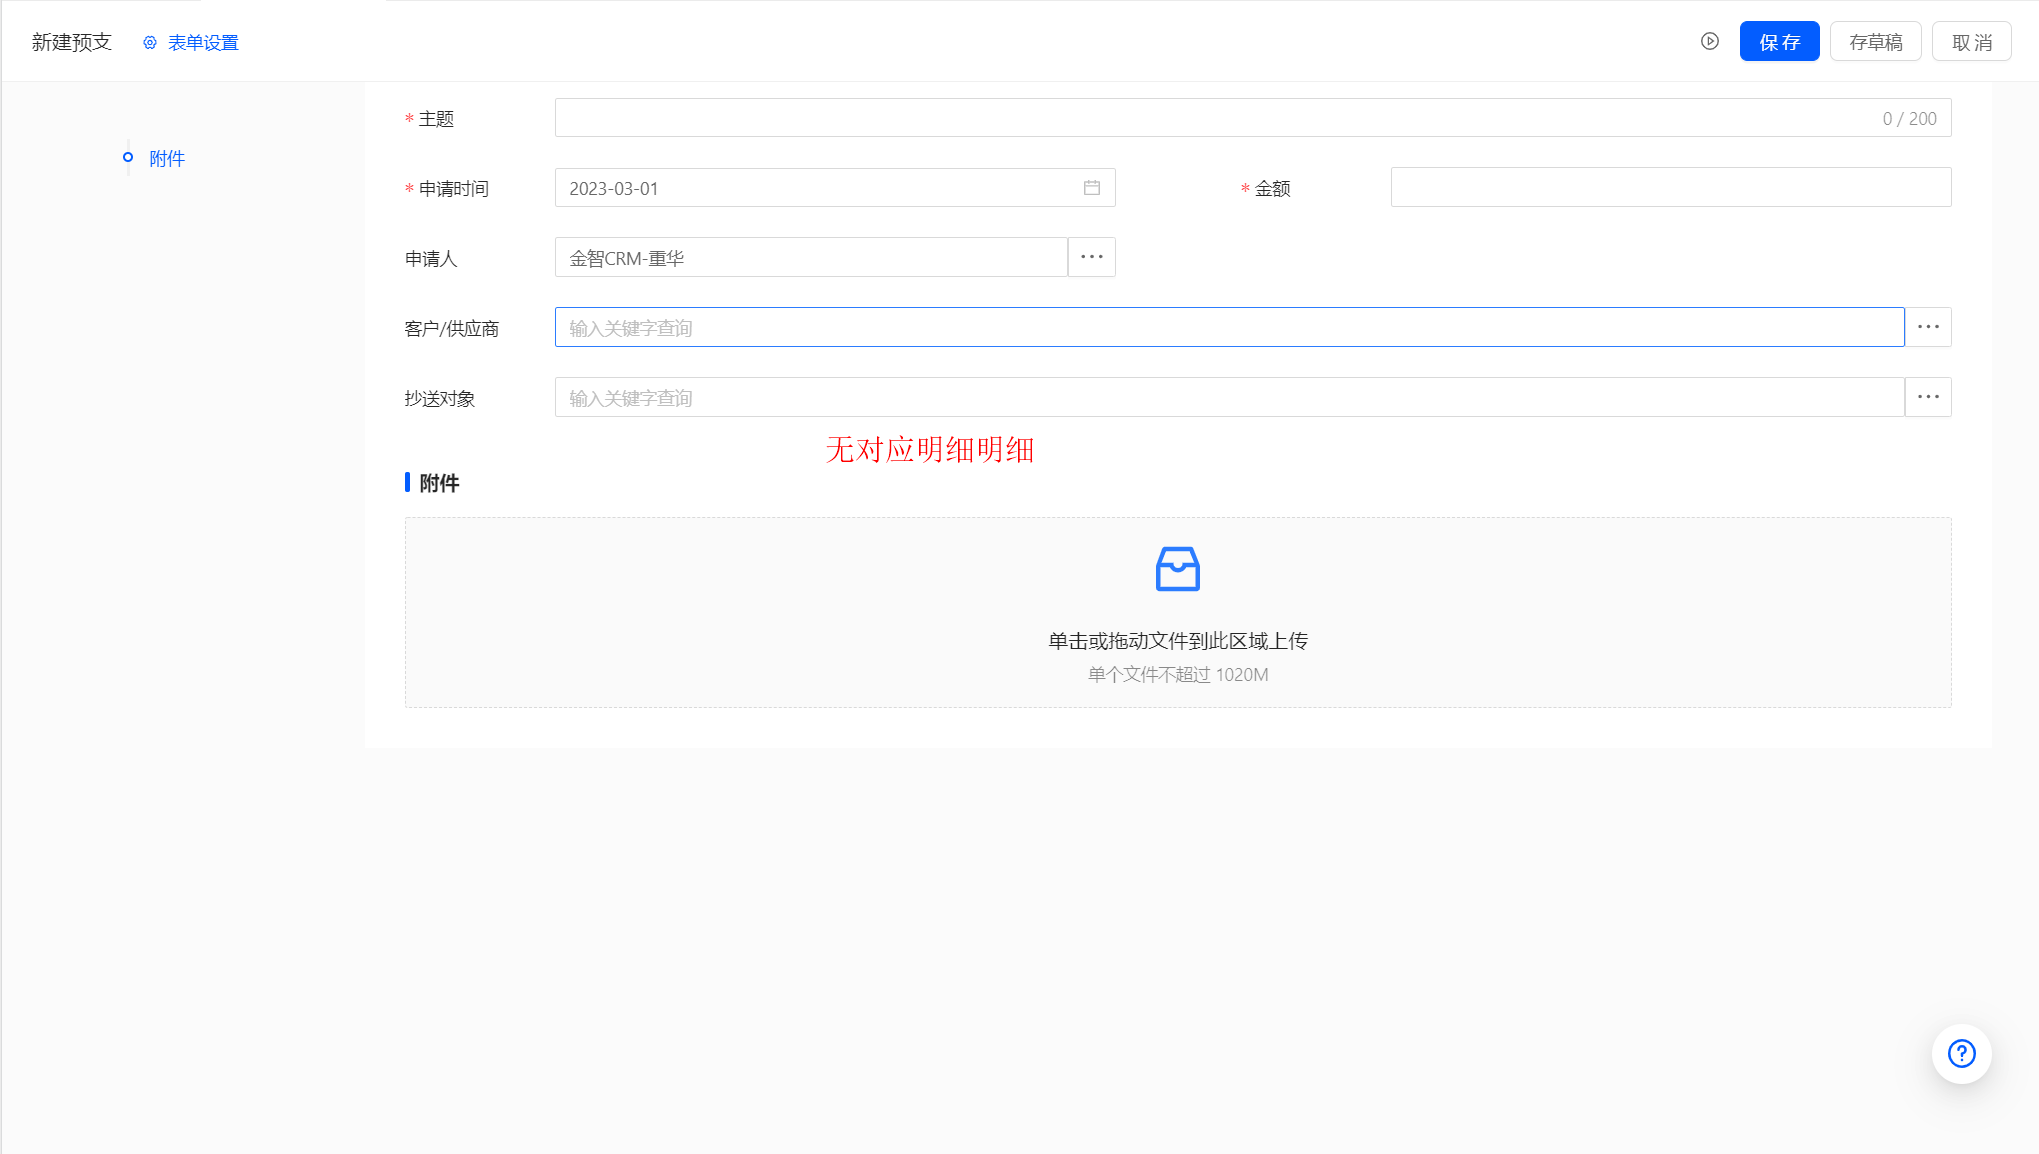Open CC recipients picker ellipsis button
2039x1154 pixels.
click(1927, 397)
